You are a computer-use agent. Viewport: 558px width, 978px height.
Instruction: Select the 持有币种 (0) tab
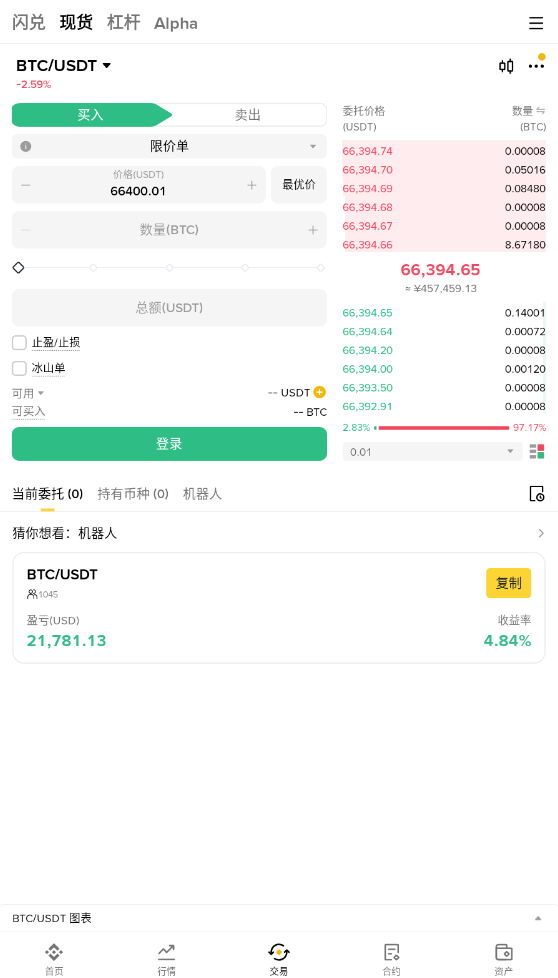(133, 494)
